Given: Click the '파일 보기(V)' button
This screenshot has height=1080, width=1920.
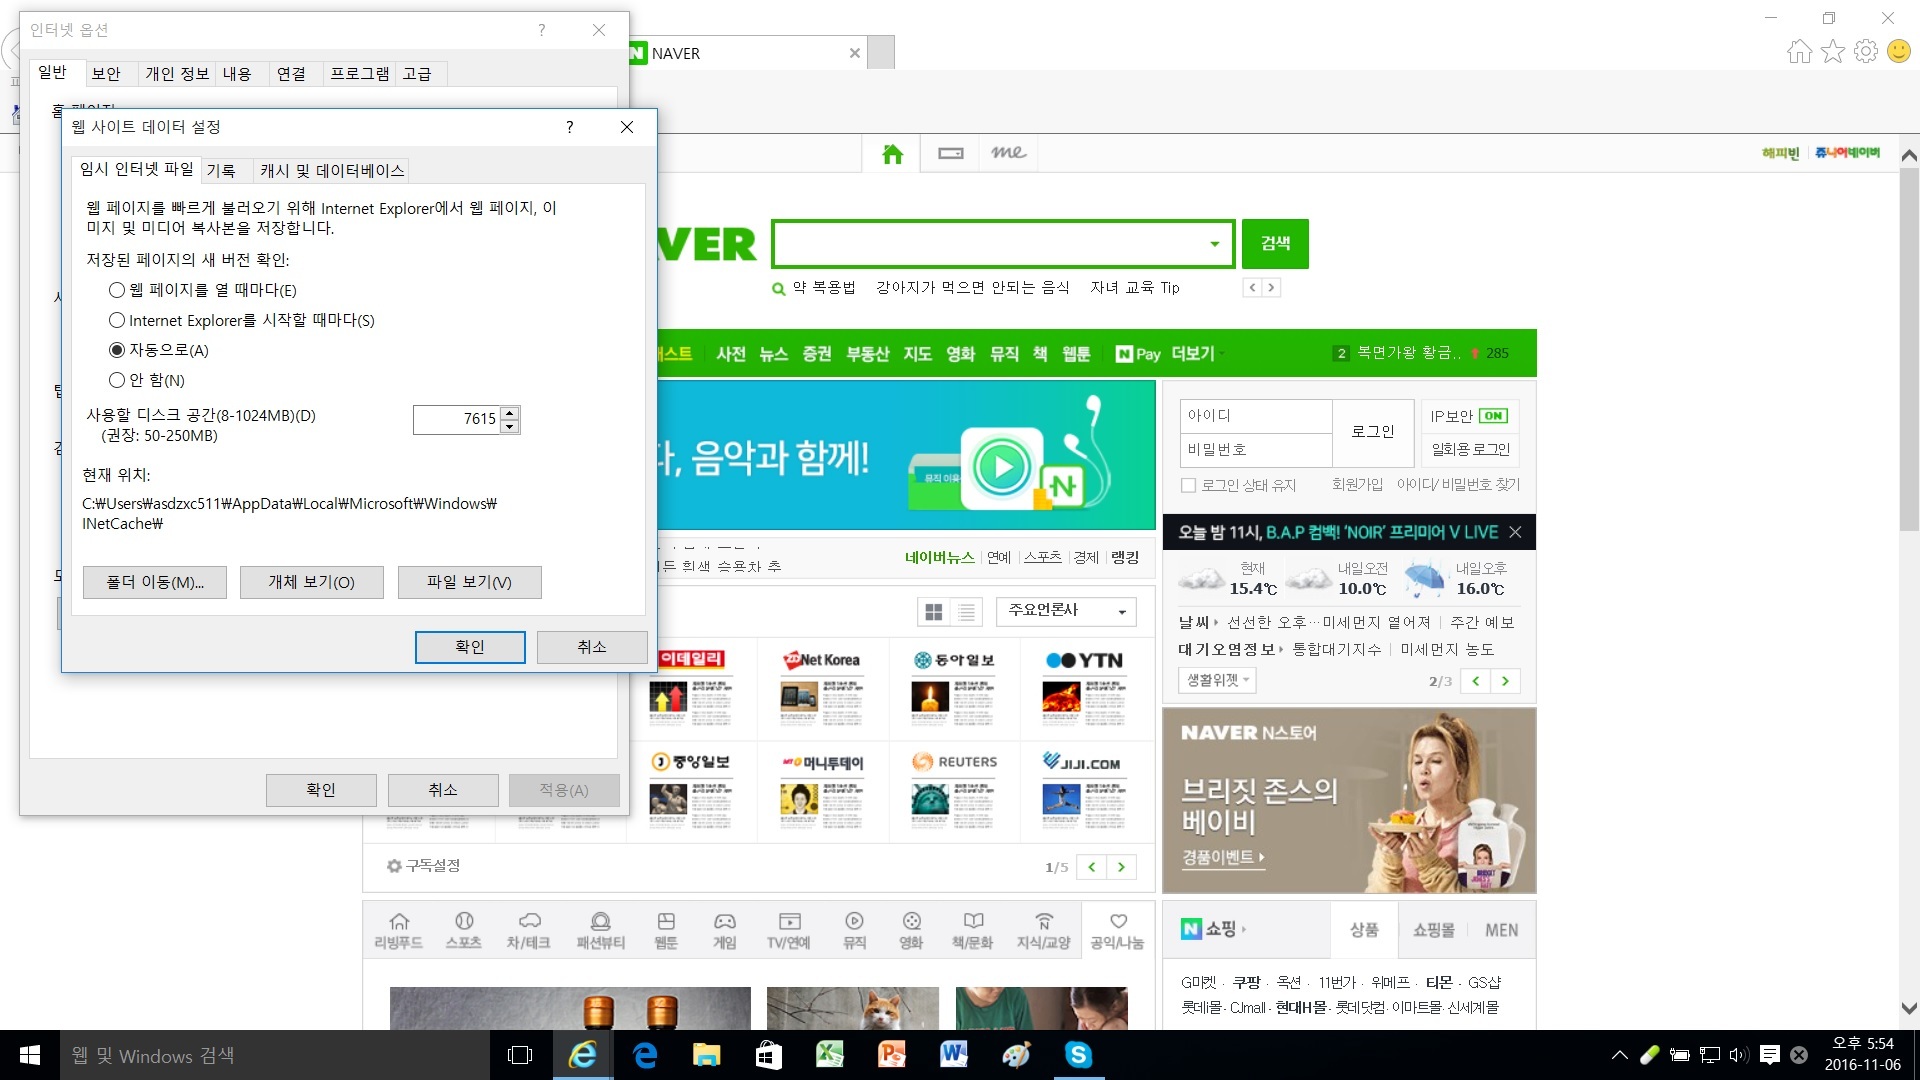Looking at the screenshot, I should (x=469, y=582).
